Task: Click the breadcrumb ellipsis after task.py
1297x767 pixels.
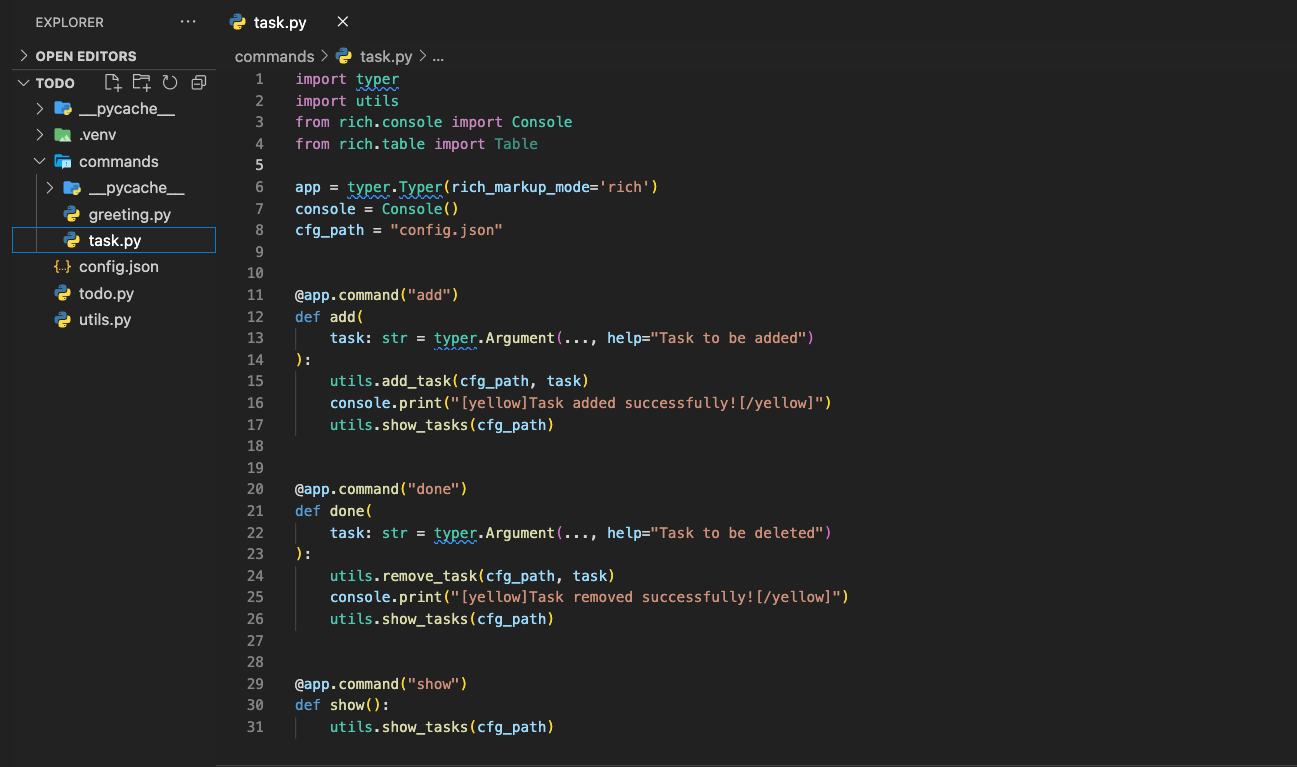Action: coord(437,57)
